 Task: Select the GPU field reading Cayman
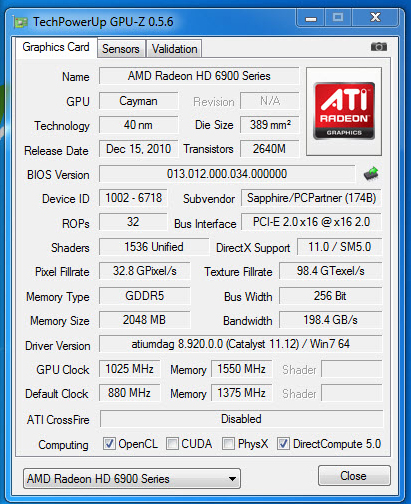point(138,101)
